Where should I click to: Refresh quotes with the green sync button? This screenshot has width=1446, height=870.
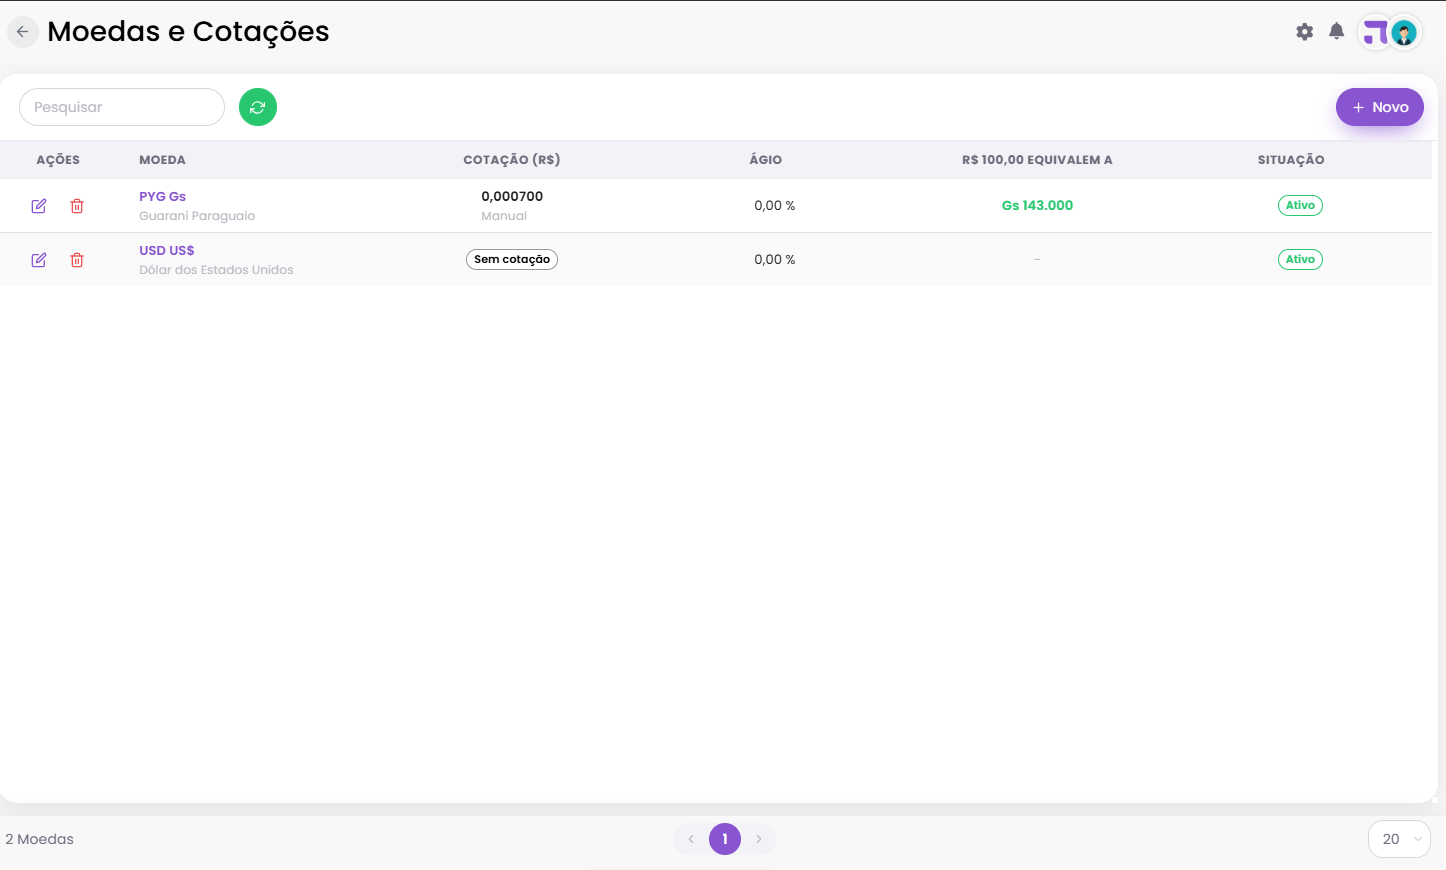tap(258, 107)
